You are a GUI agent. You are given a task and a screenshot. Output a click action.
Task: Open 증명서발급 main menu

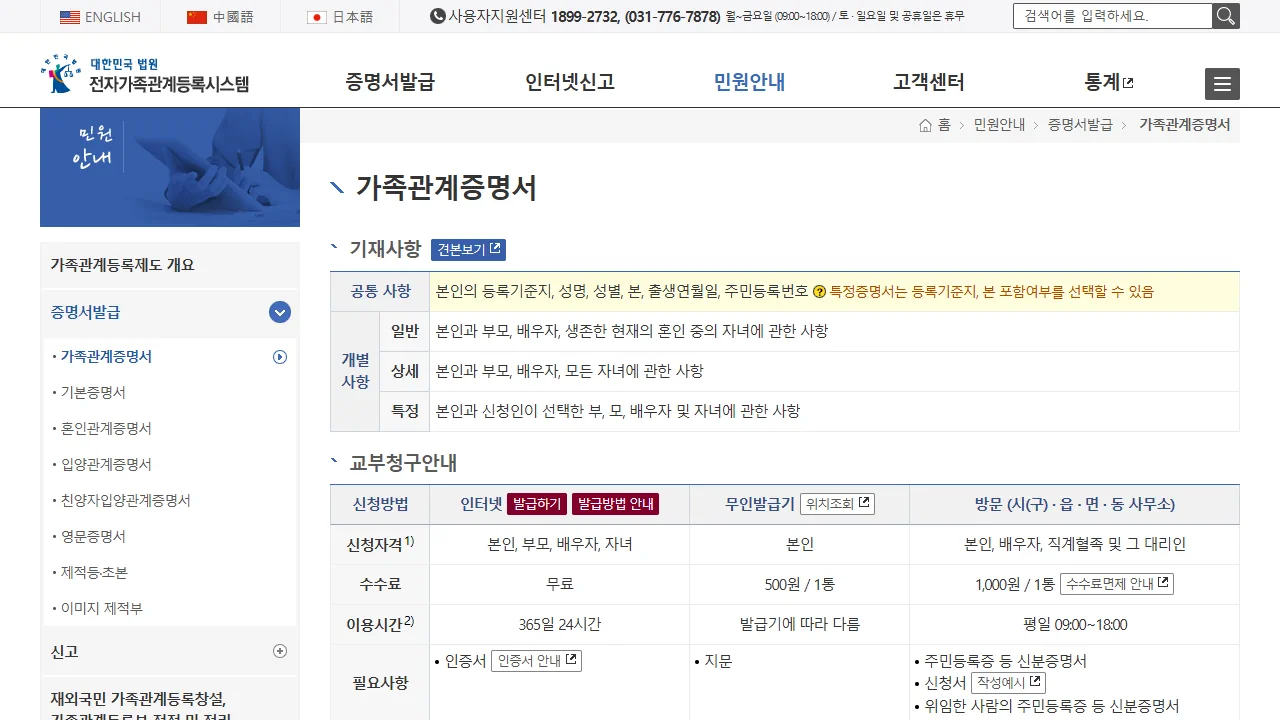click(390, 82)
